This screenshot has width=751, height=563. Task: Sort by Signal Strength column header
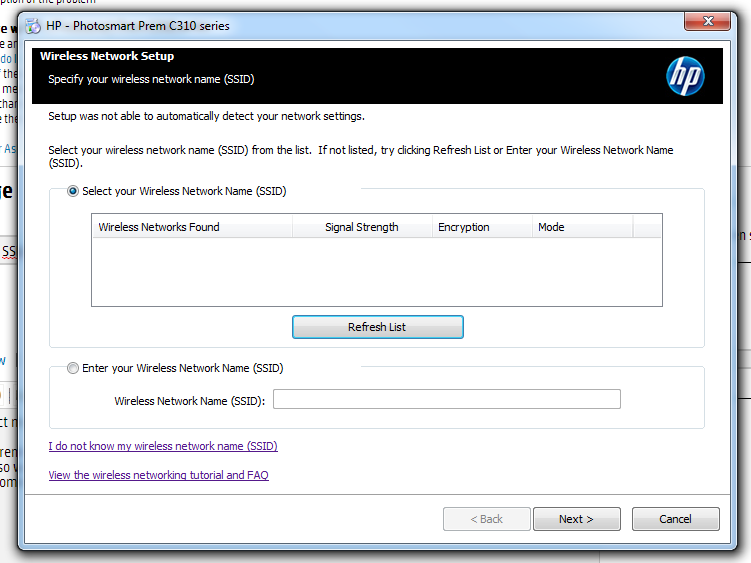point(362,227)
